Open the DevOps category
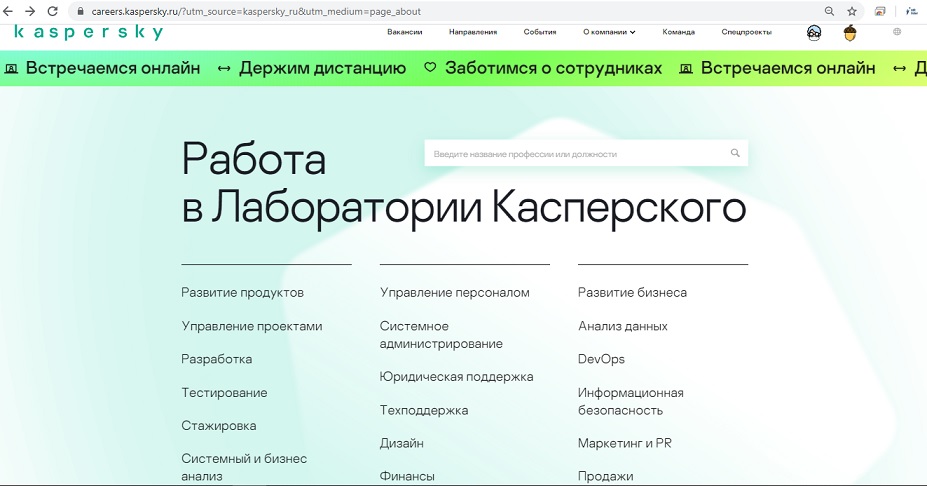Viewport: 927px width, 486px height. coord(601,359)
